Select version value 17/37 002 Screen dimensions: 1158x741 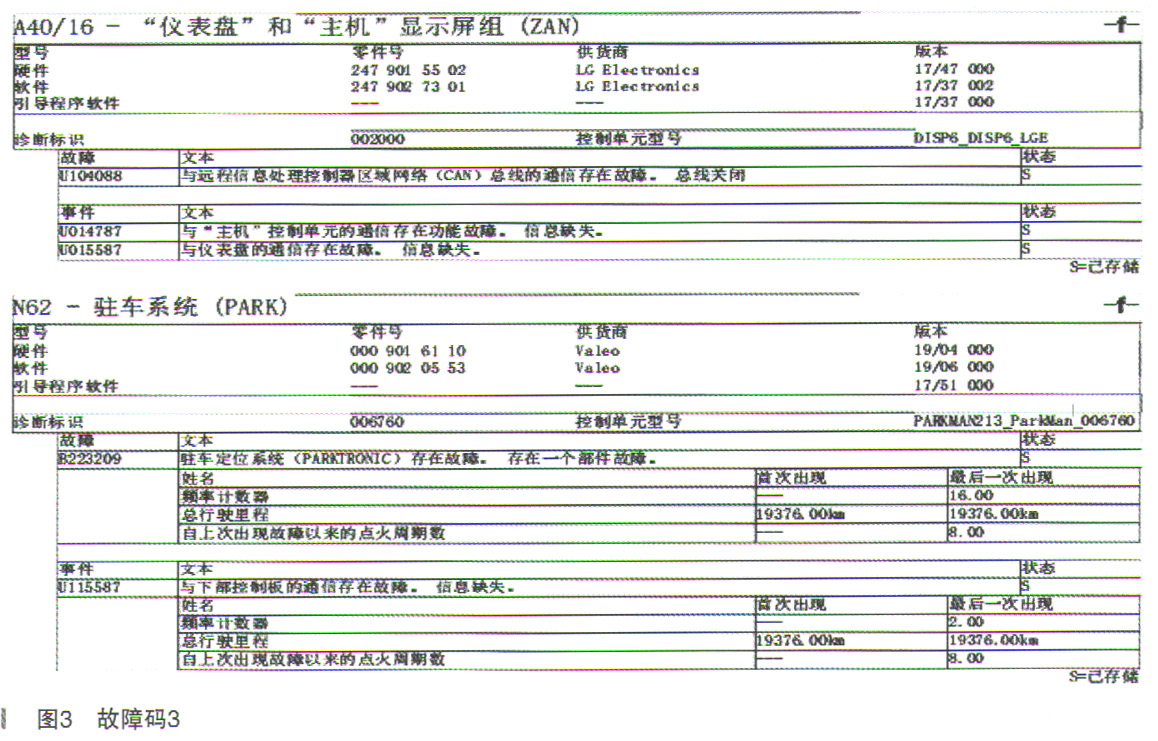(x=954, y=85)
